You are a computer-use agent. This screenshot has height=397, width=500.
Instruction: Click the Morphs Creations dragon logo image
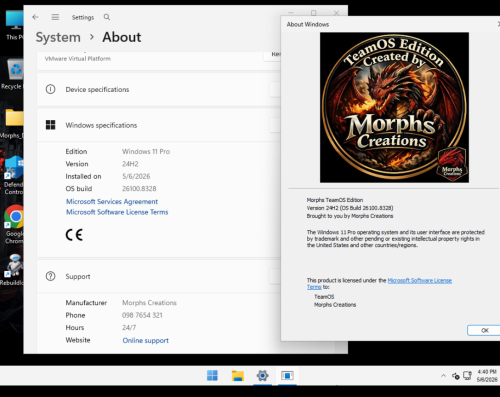[394, 107]
